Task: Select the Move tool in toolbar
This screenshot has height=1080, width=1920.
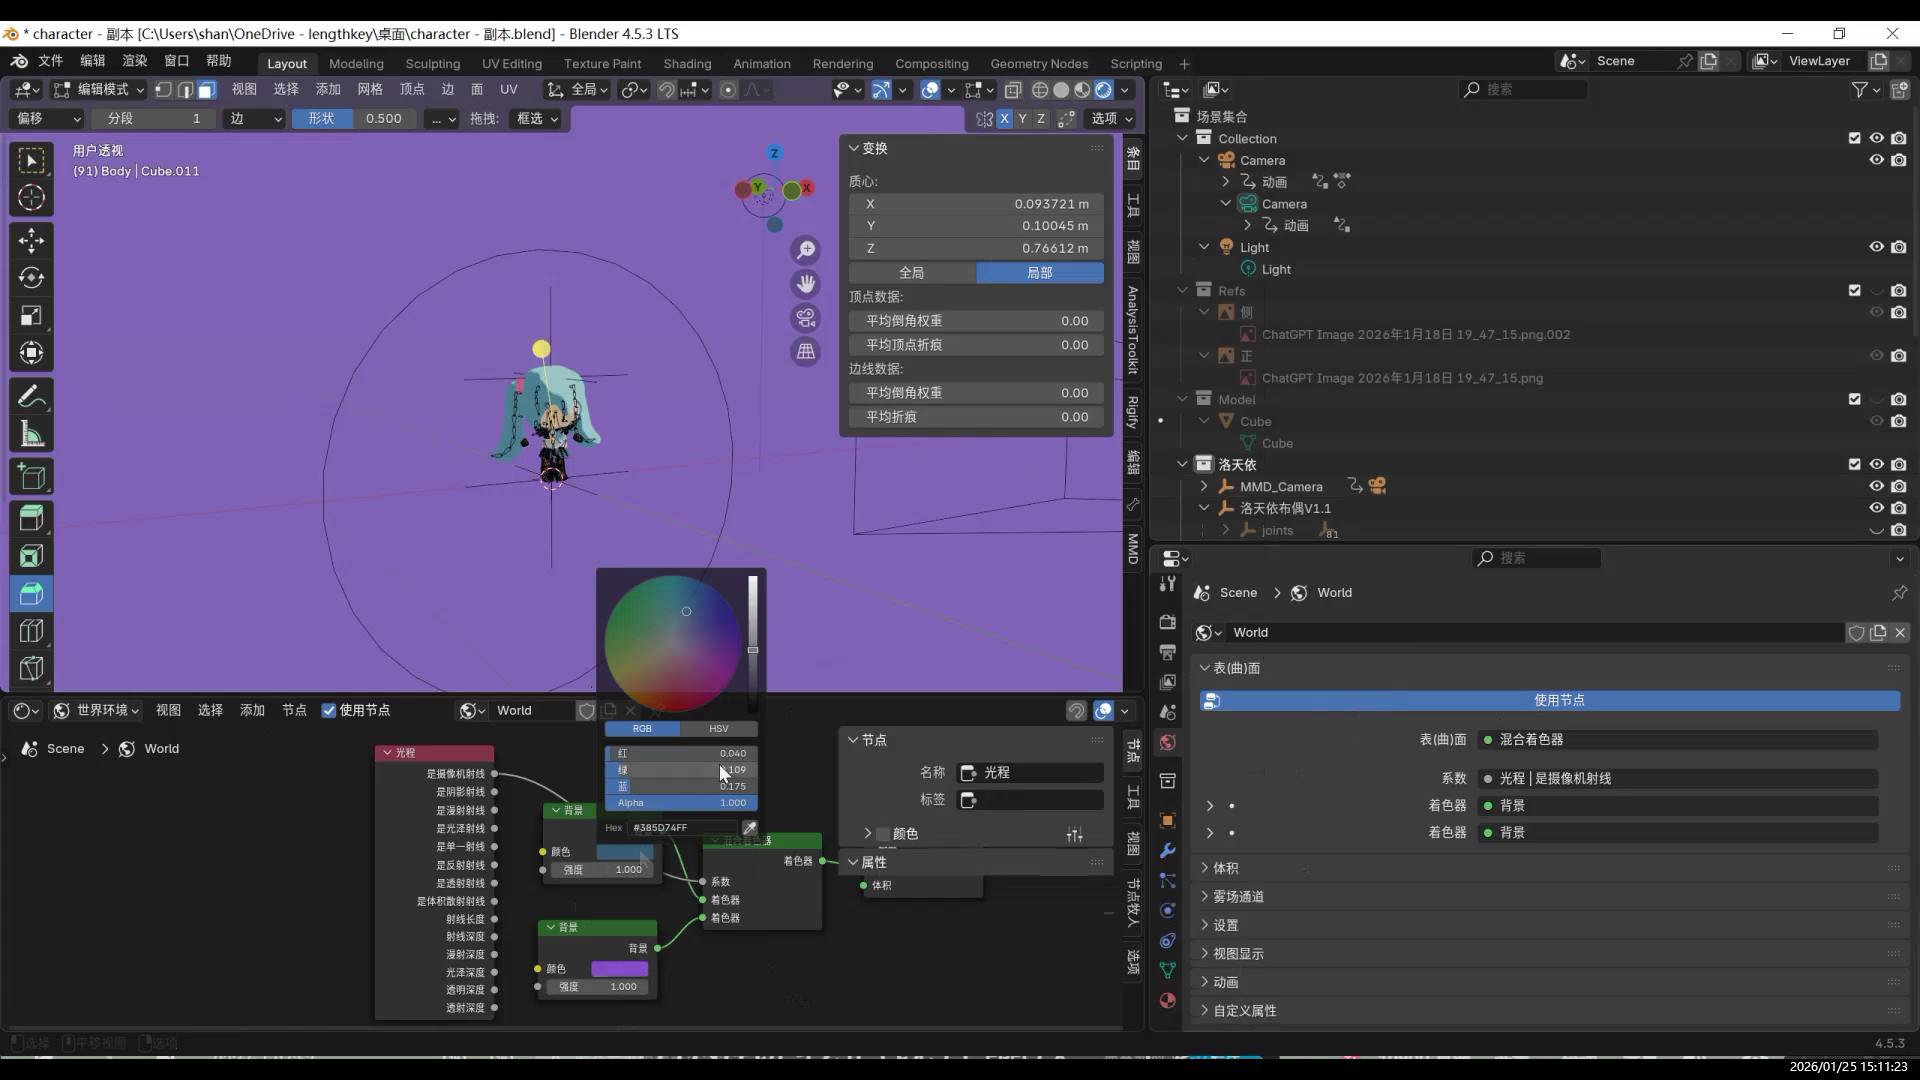Action: pyautogui.click(x=31, y=240)
